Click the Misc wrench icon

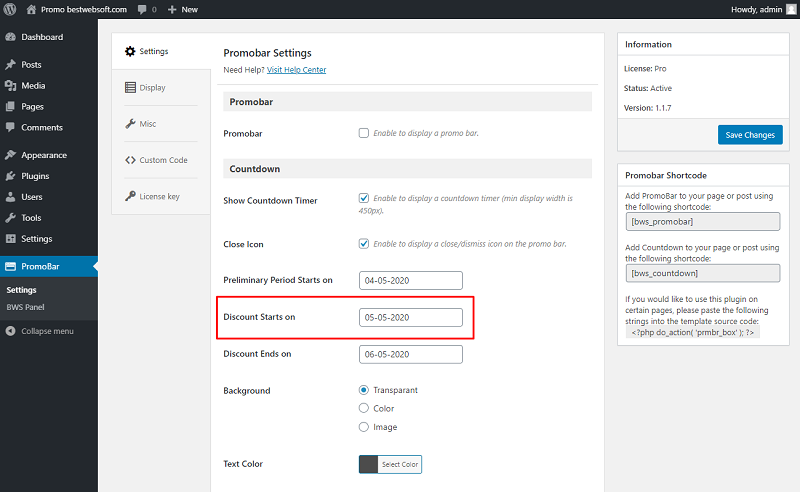pyautogui.click(x=130, y=124)
